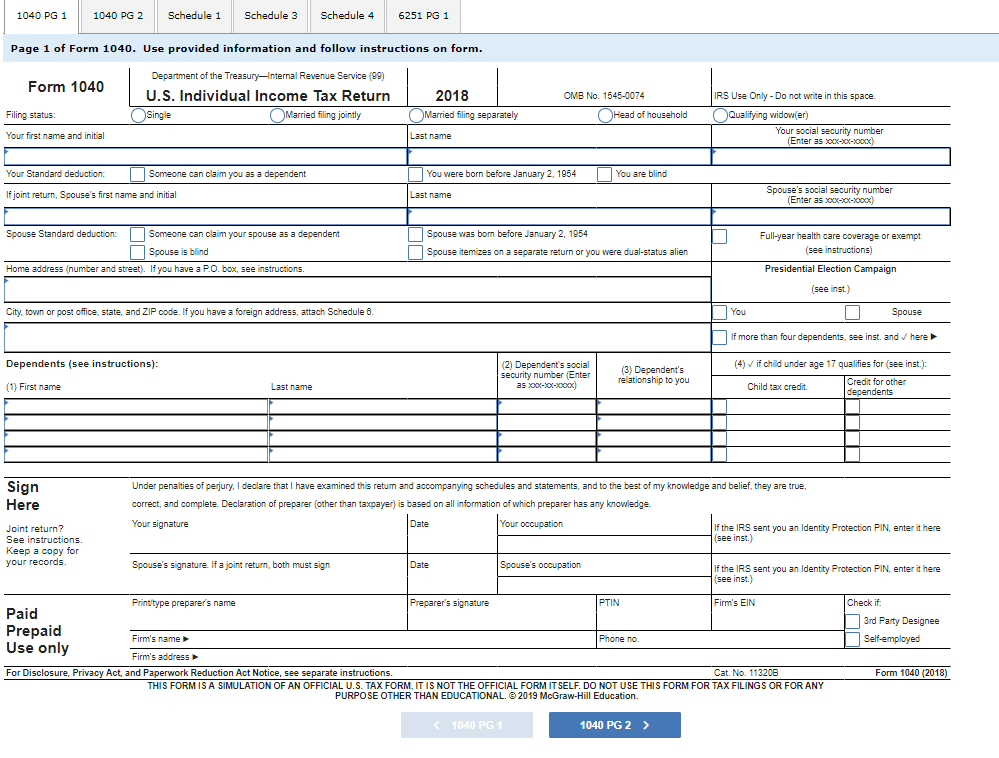Check first dependent's Credit for other dependents box
Screen dimensions: 999x758
point(852,406)
